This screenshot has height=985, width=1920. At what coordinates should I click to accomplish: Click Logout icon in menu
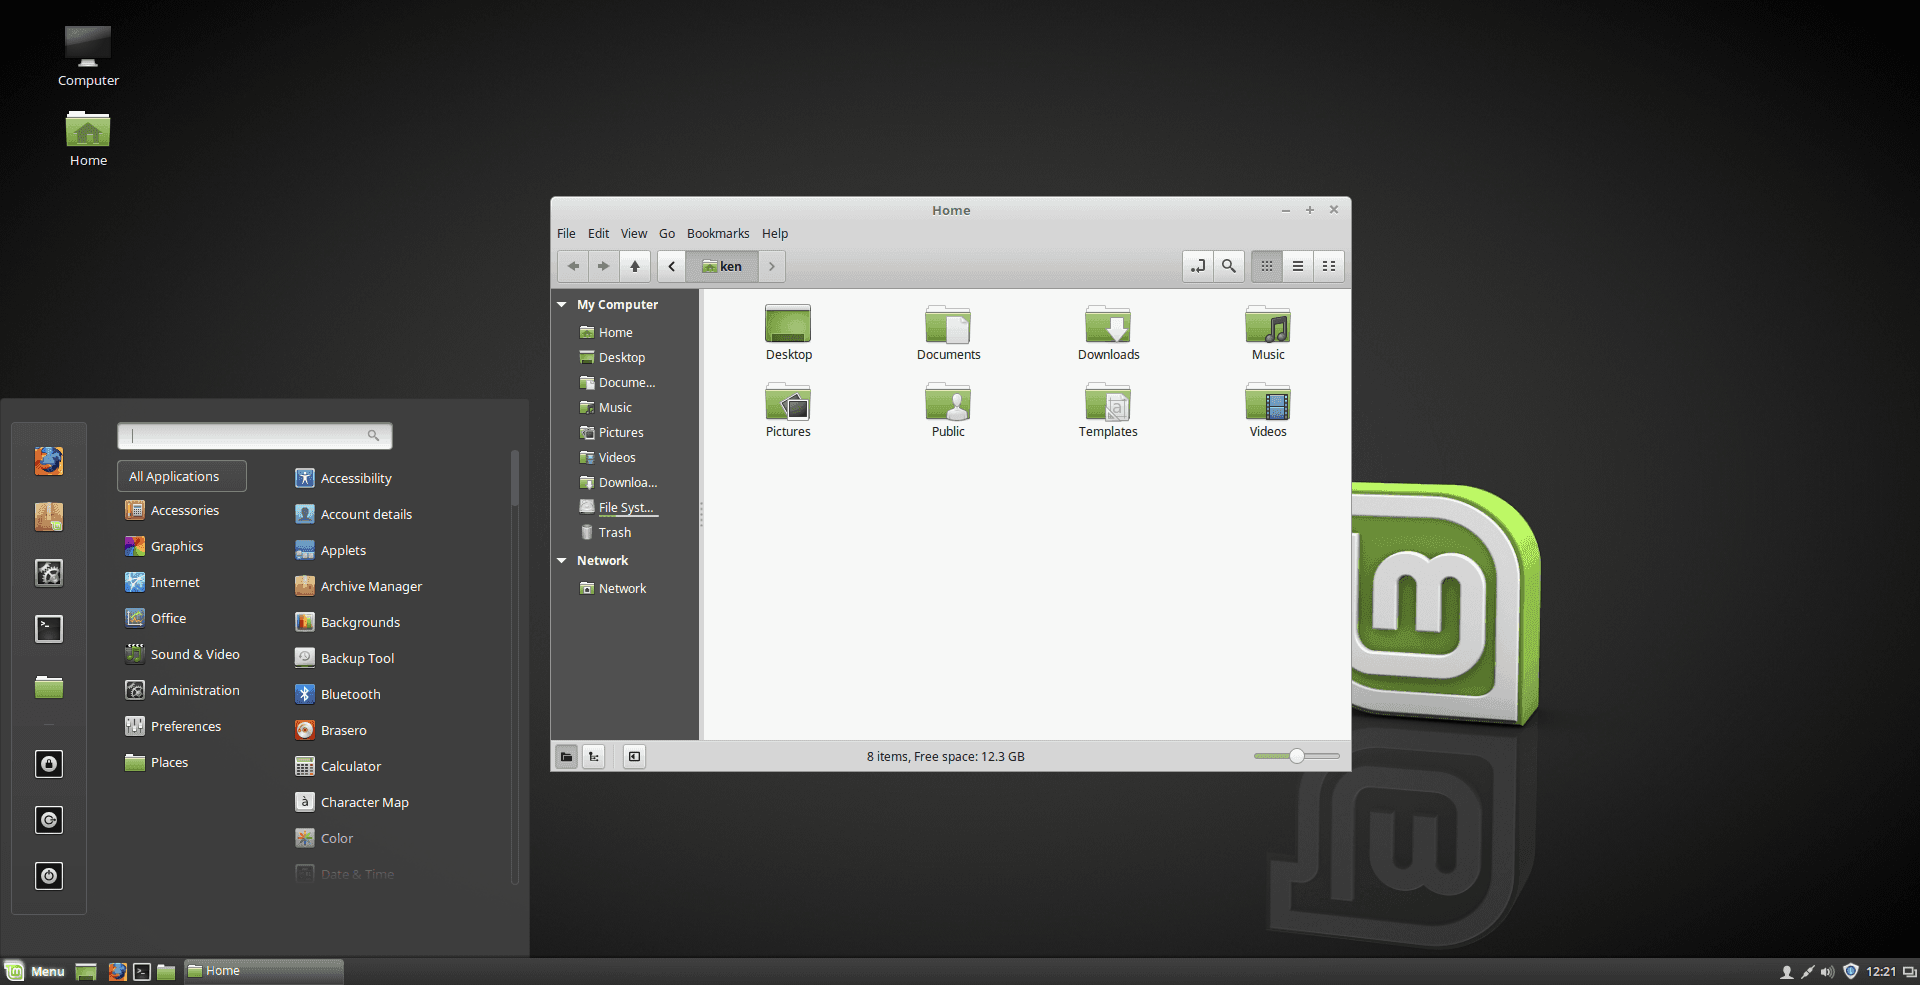pos(49,820)
